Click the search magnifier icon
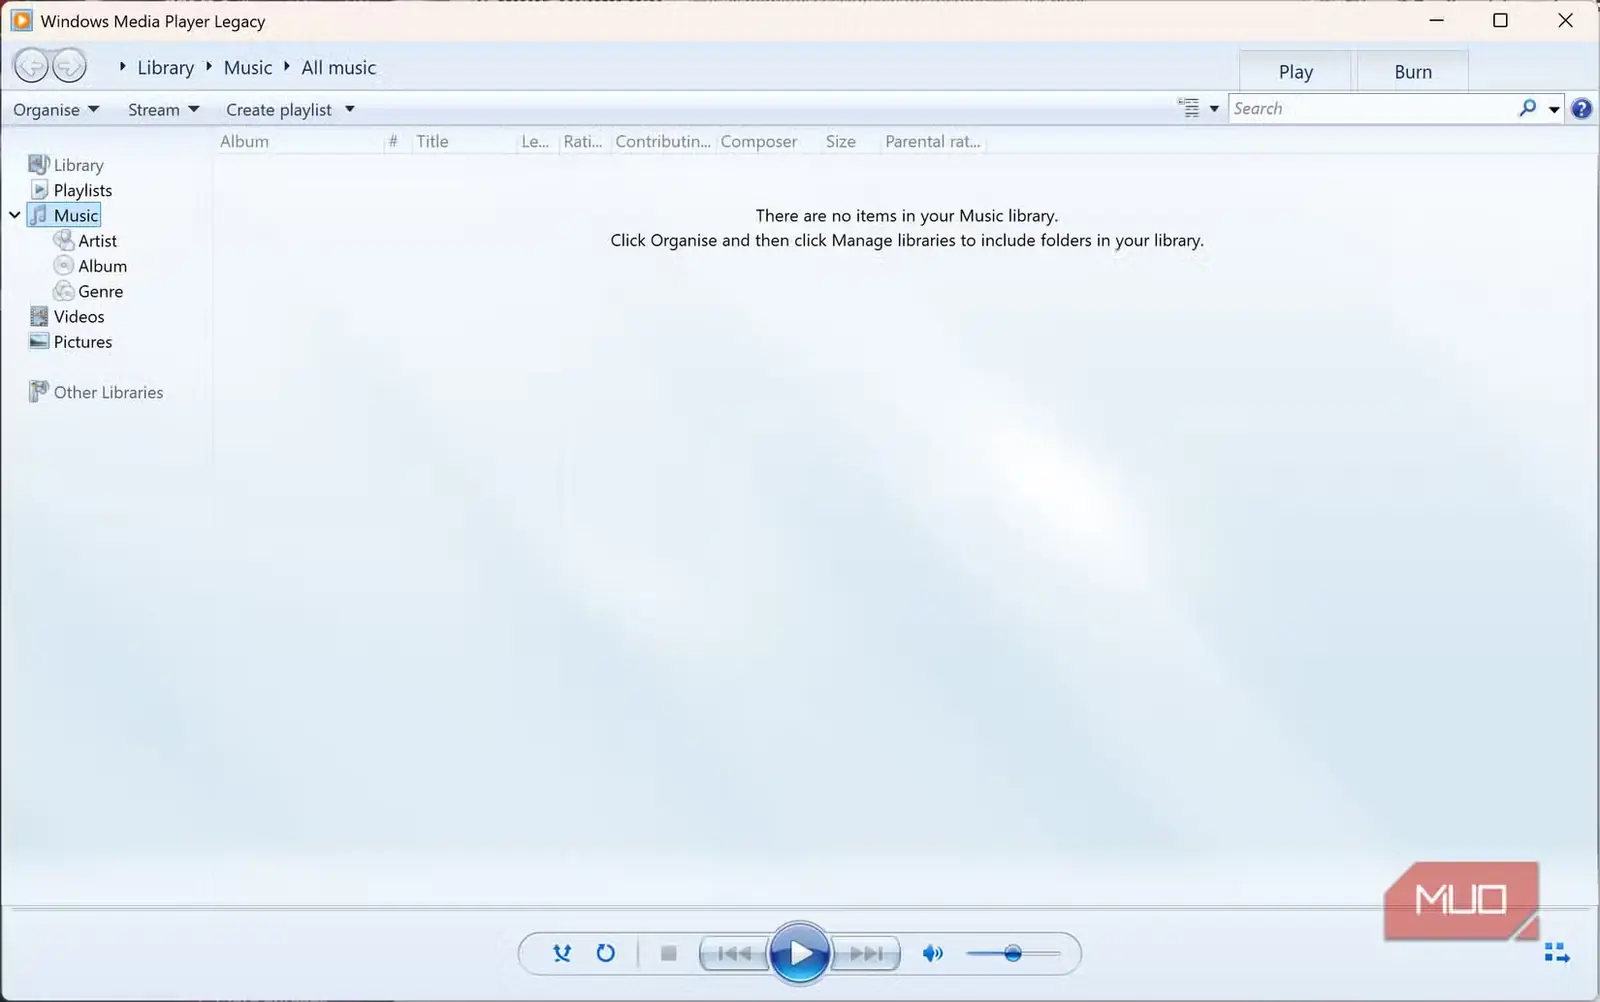Image resolution: width=1600 pixels, height=1002 pixels. point(1528,108)
